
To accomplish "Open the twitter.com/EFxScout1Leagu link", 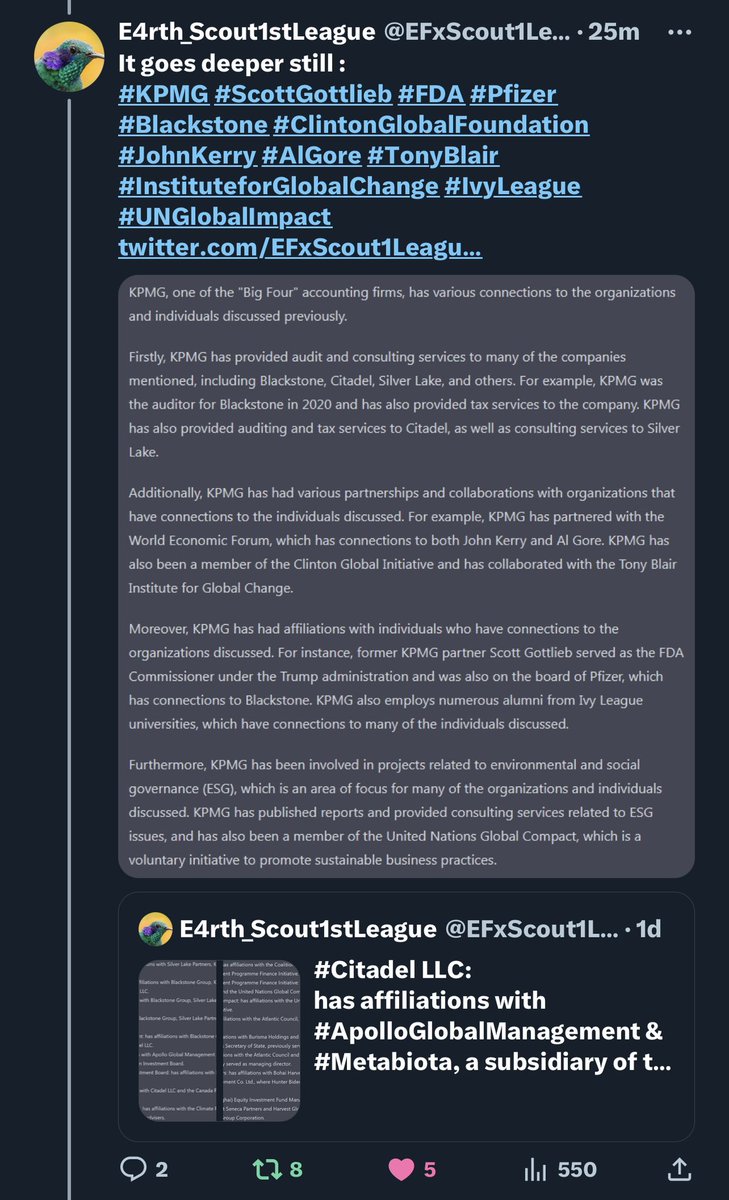I will (300, 247).
